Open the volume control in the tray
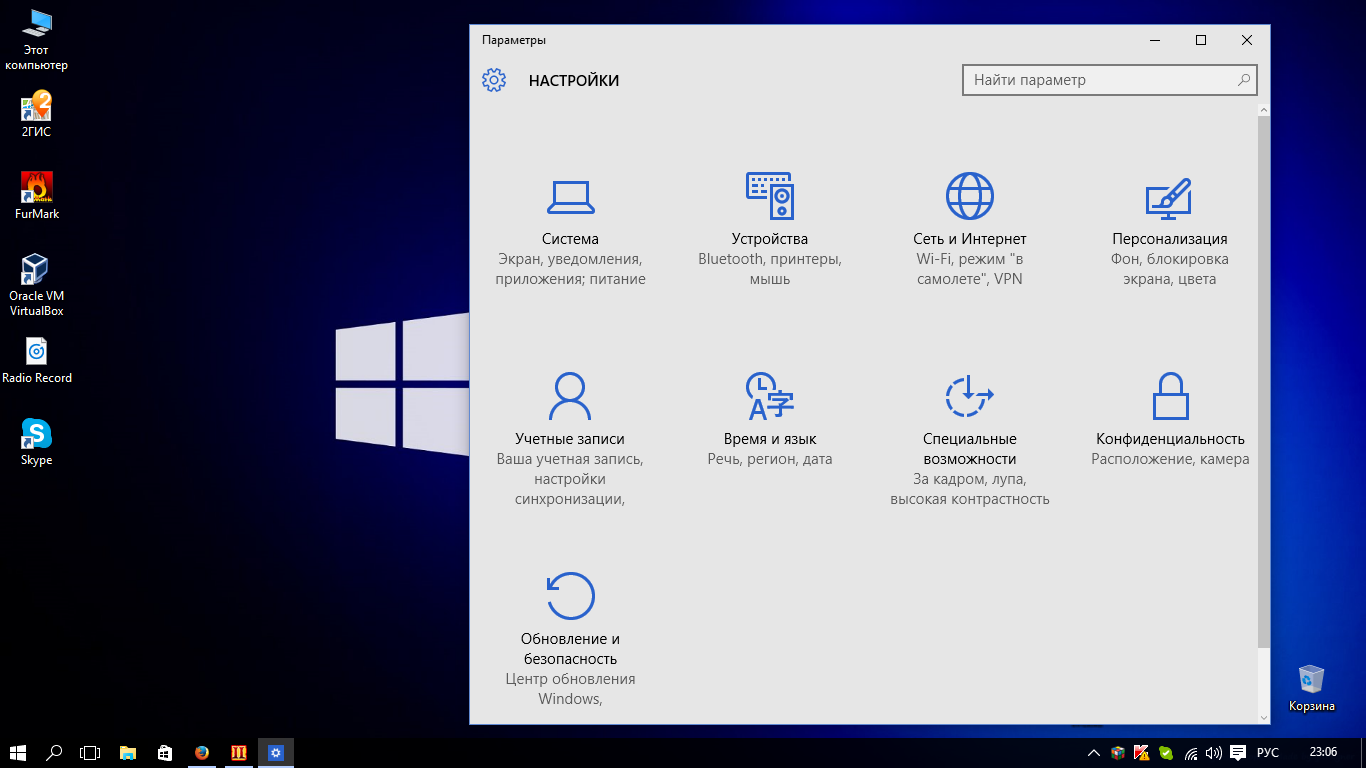1366x768 pixels. pyautogui.click(x=1214, y=753)
